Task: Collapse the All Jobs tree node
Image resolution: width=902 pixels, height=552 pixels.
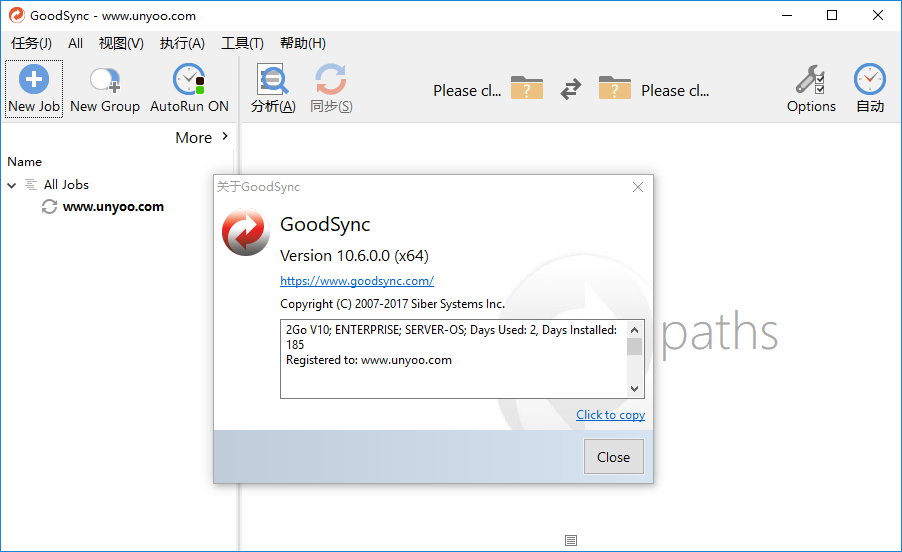Action: coord(12,185)
